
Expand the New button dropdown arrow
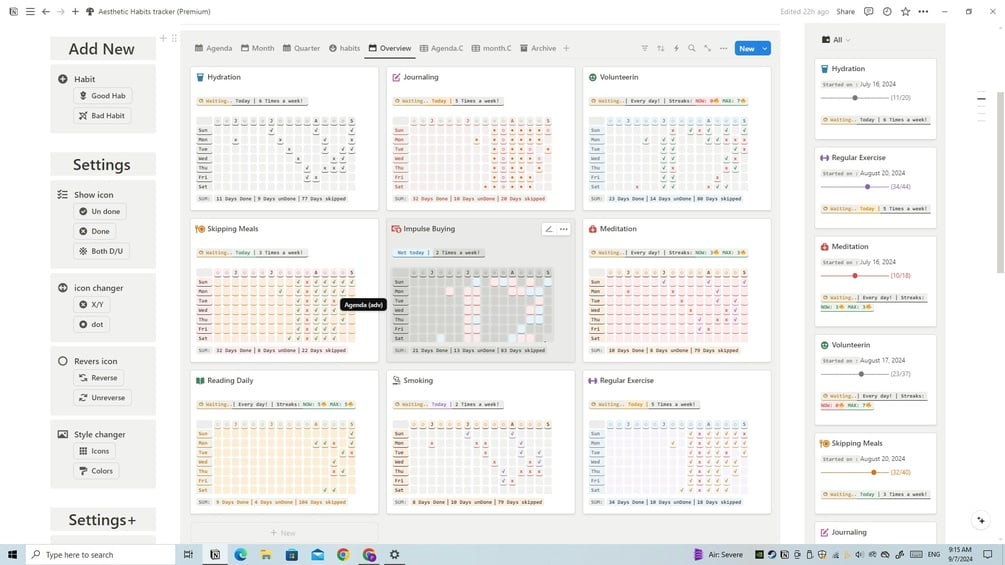click(x=765, y=49)
